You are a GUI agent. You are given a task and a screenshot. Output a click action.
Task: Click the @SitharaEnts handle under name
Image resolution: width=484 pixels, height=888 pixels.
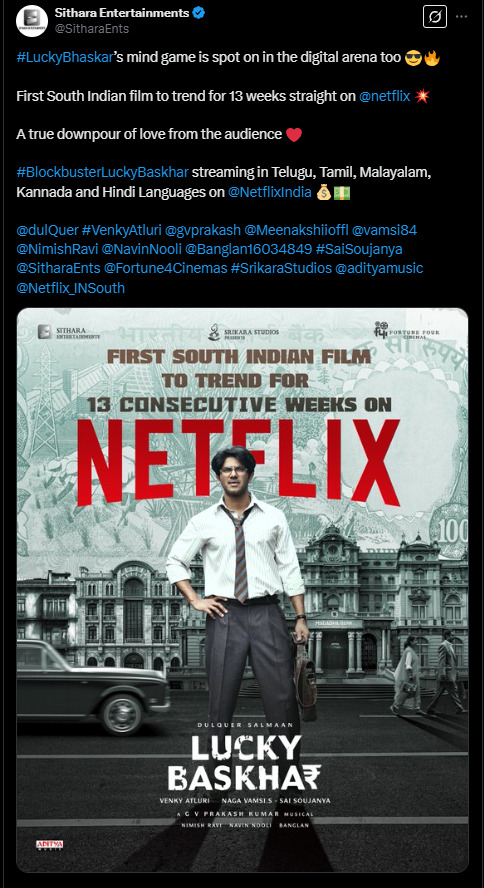[x=92, y=28]
